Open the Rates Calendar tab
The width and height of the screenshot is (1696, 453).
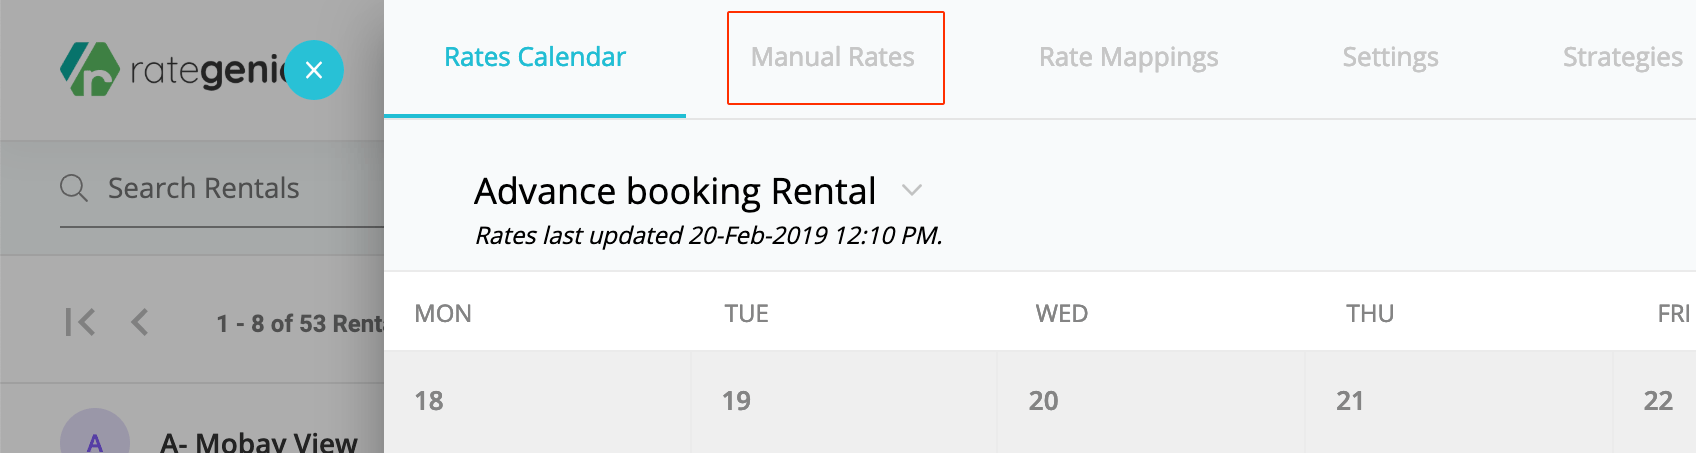click(x=535, y=57)
